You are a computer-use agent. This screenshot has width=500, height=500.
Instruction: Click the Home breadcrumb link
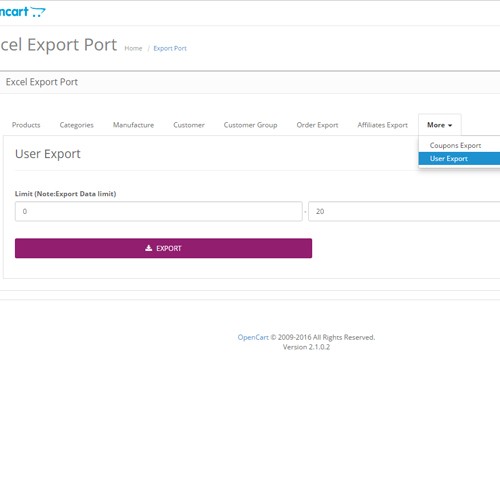tap(133, 48)
